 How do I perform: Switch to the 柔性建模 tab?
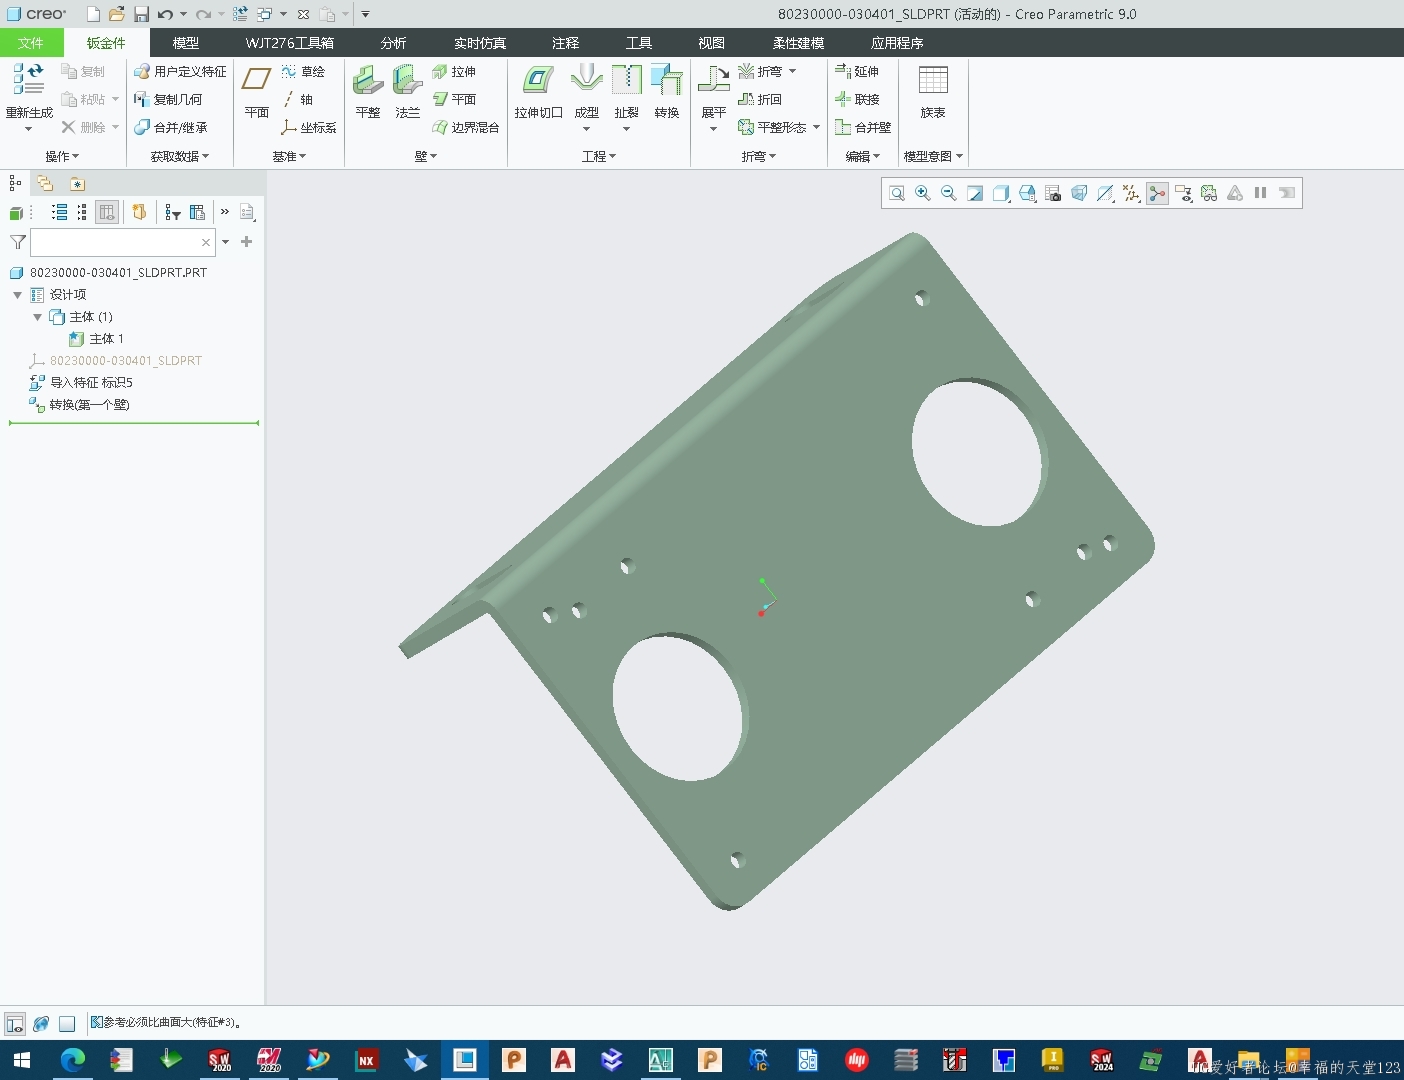pos(798,43)
